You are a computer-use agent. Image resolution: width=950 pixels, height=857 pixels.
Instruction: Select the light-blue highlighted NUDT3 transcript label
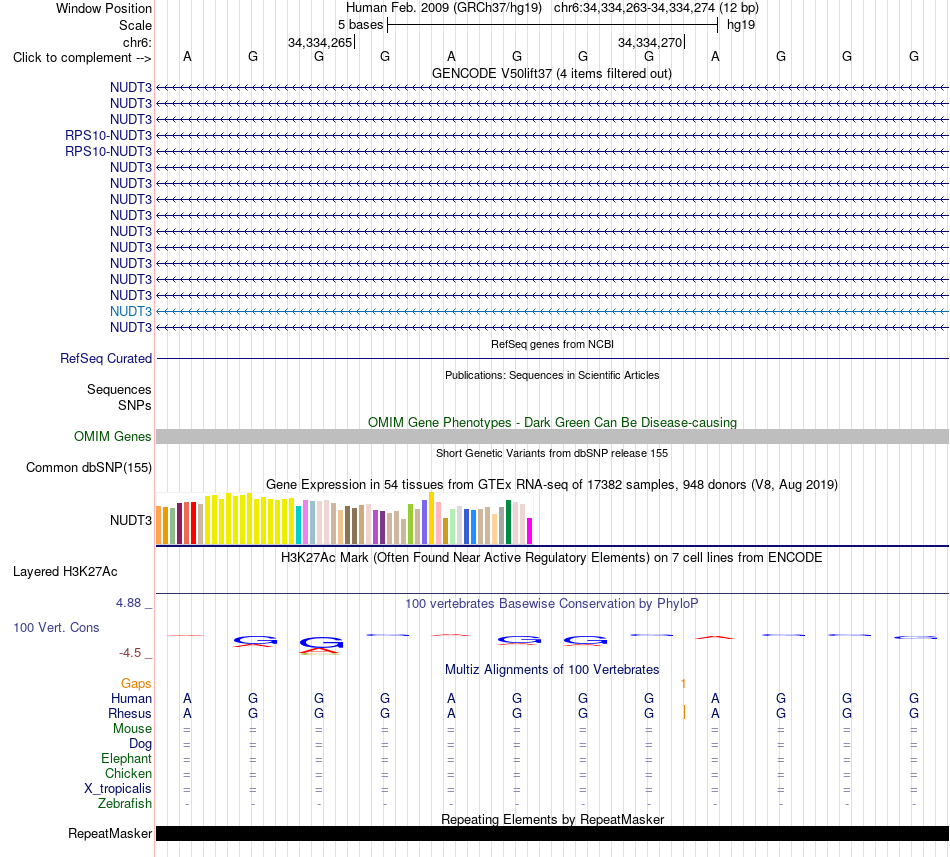[x=131, y=311]
